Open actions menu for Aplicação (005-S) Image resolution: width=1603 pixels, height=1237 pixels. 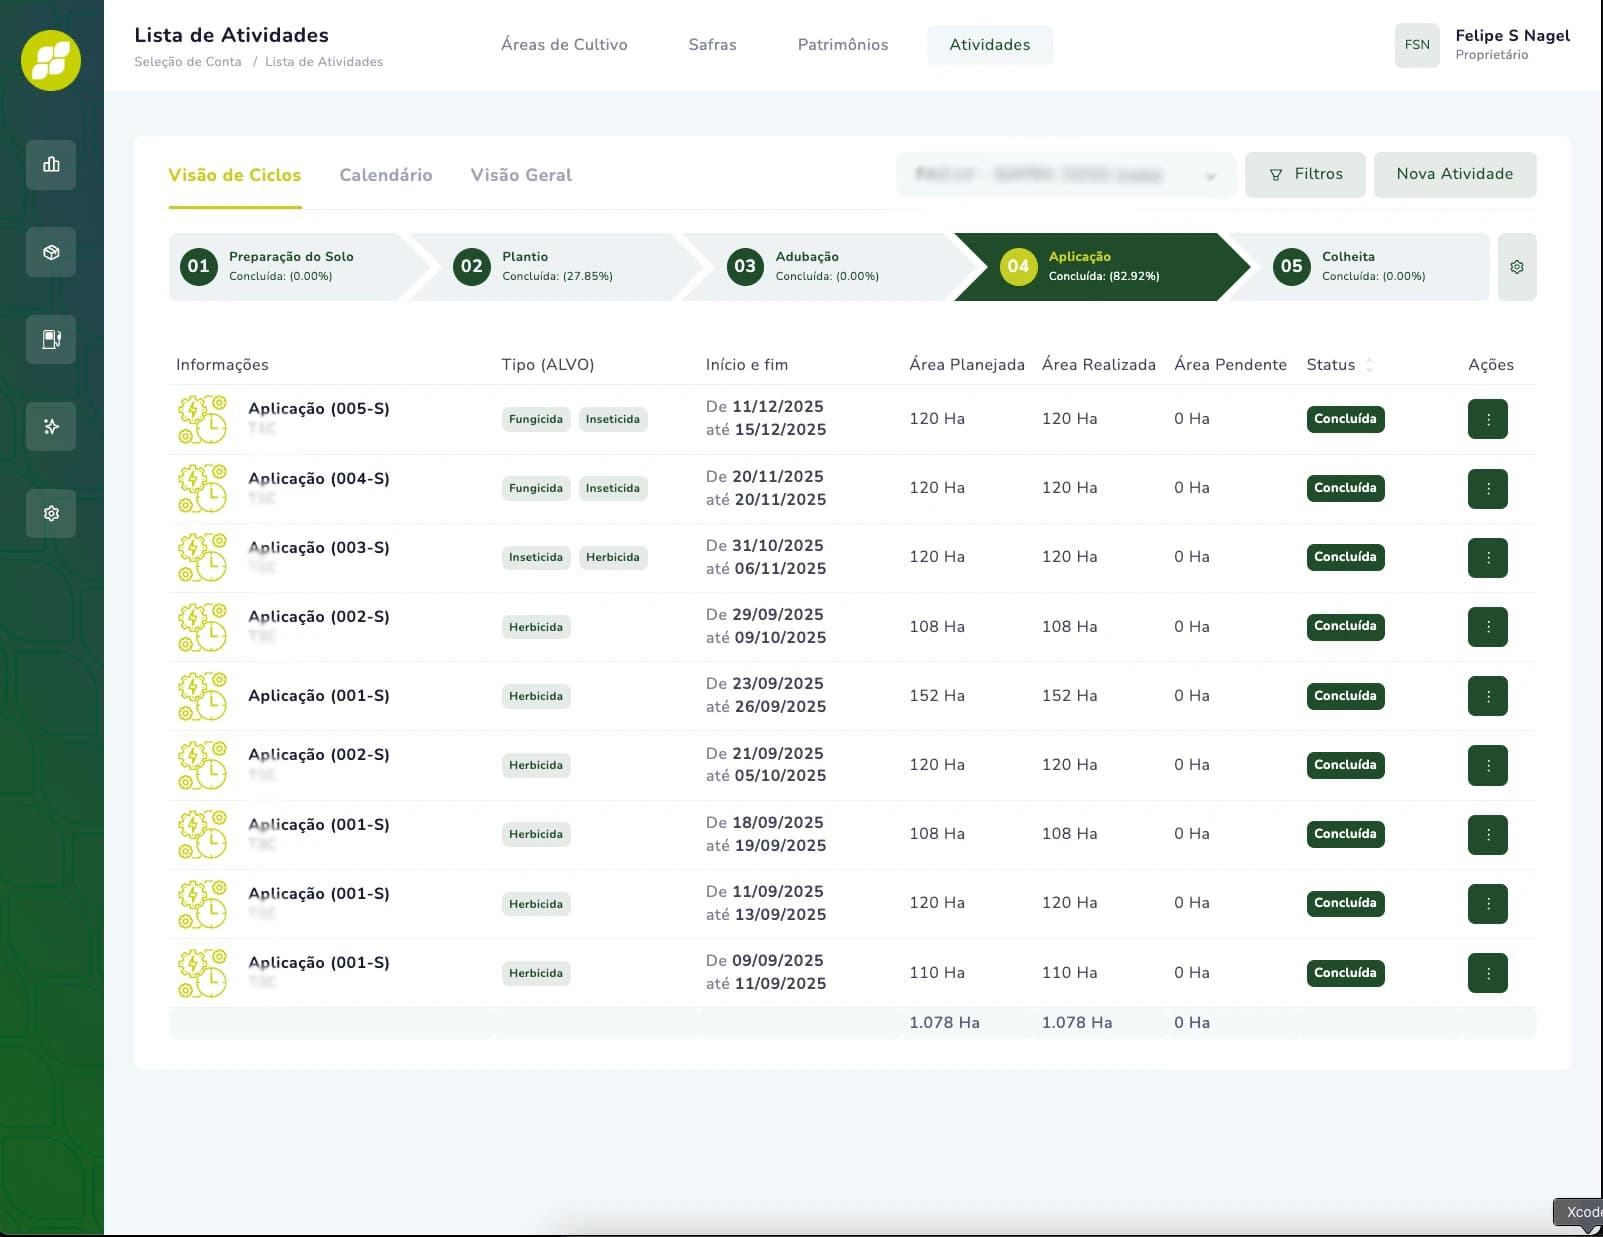[1487, 419]
